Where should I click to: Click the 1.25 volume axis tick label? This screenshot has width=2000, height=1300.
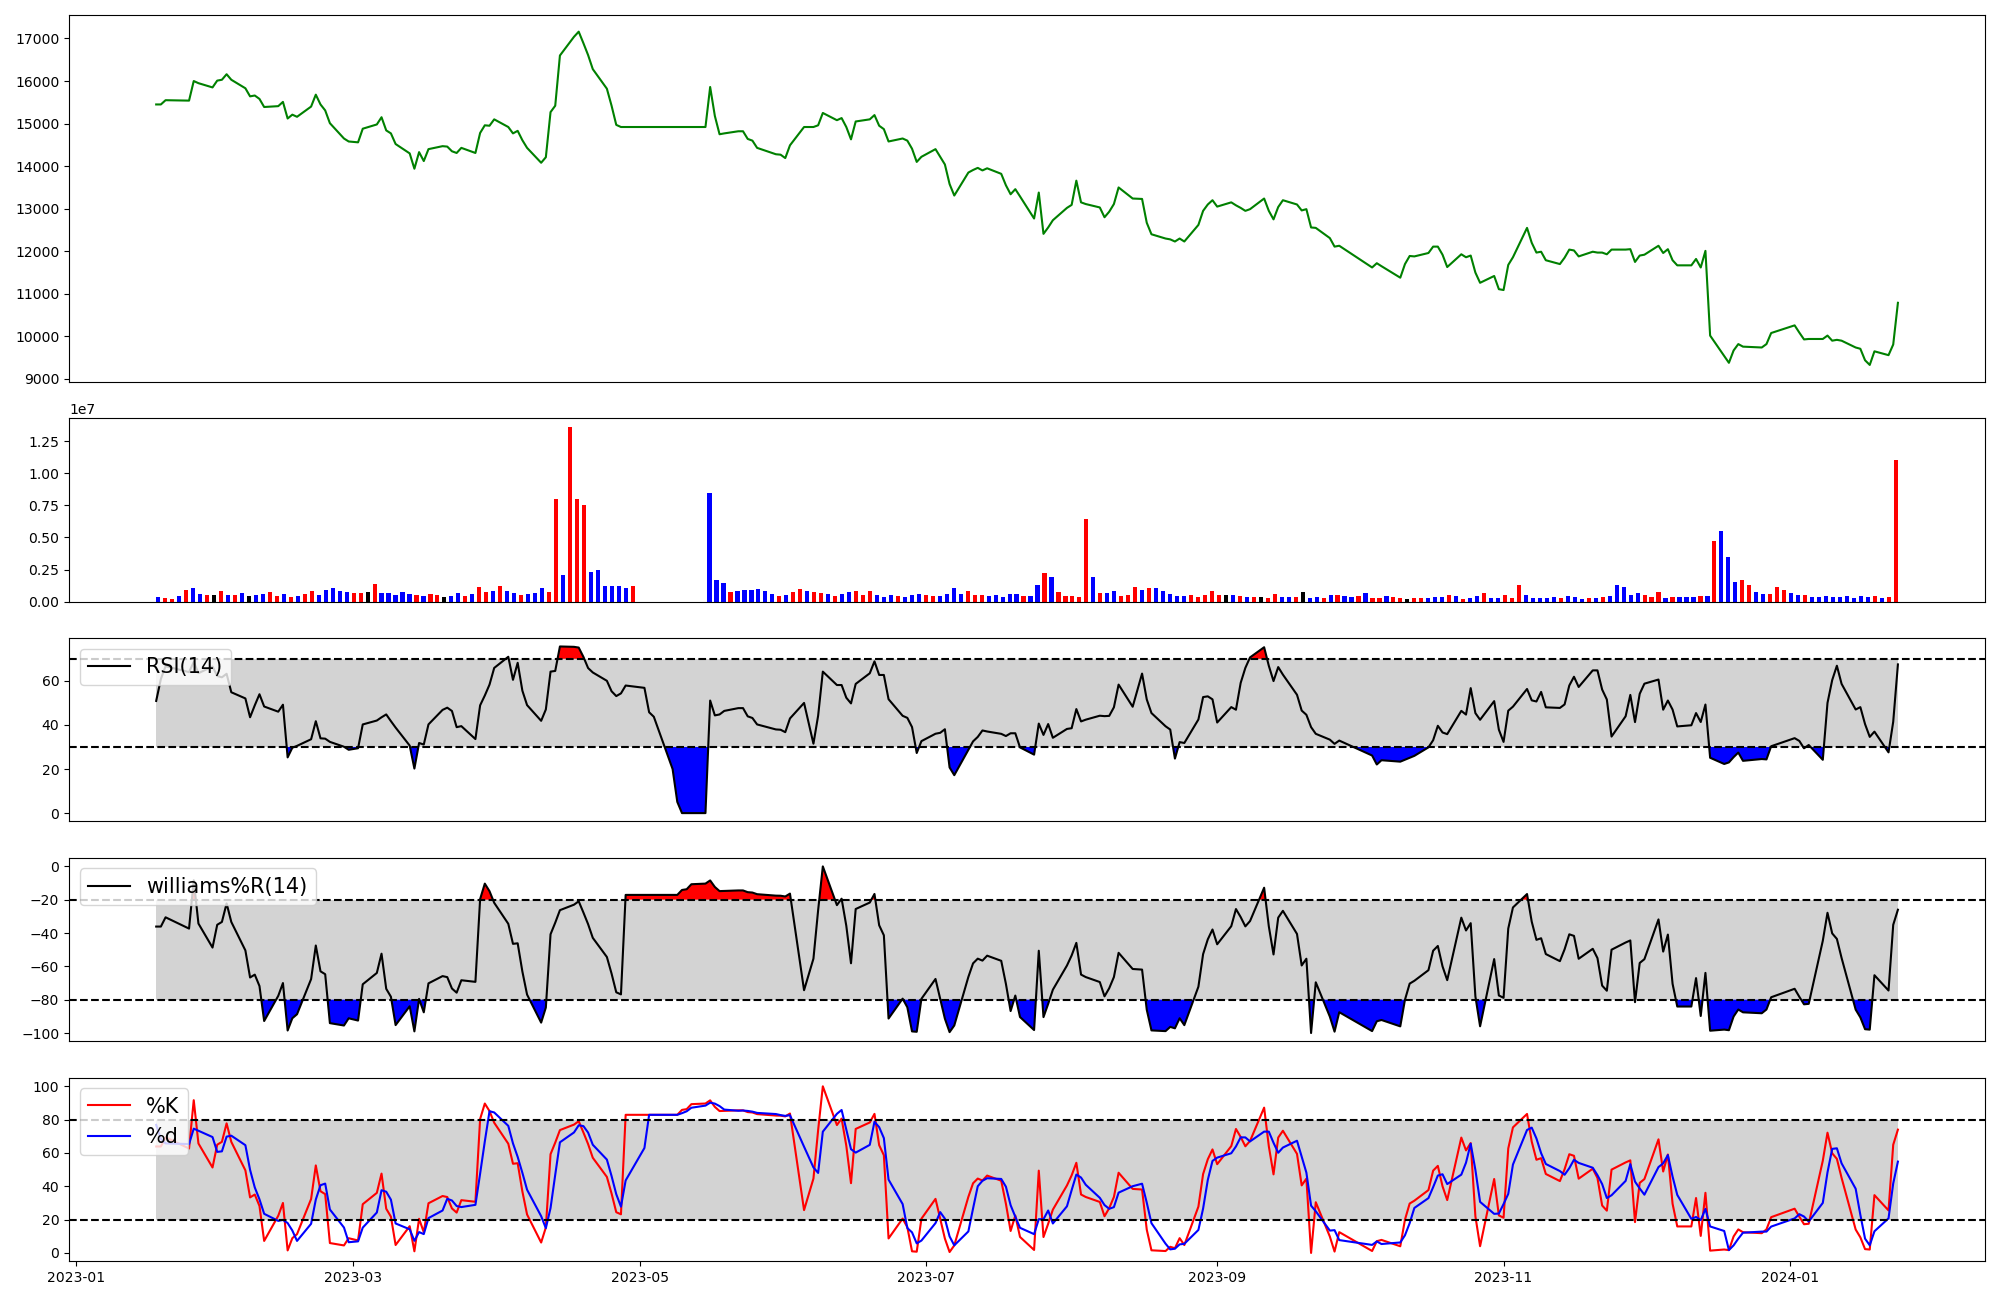[44, 442]
